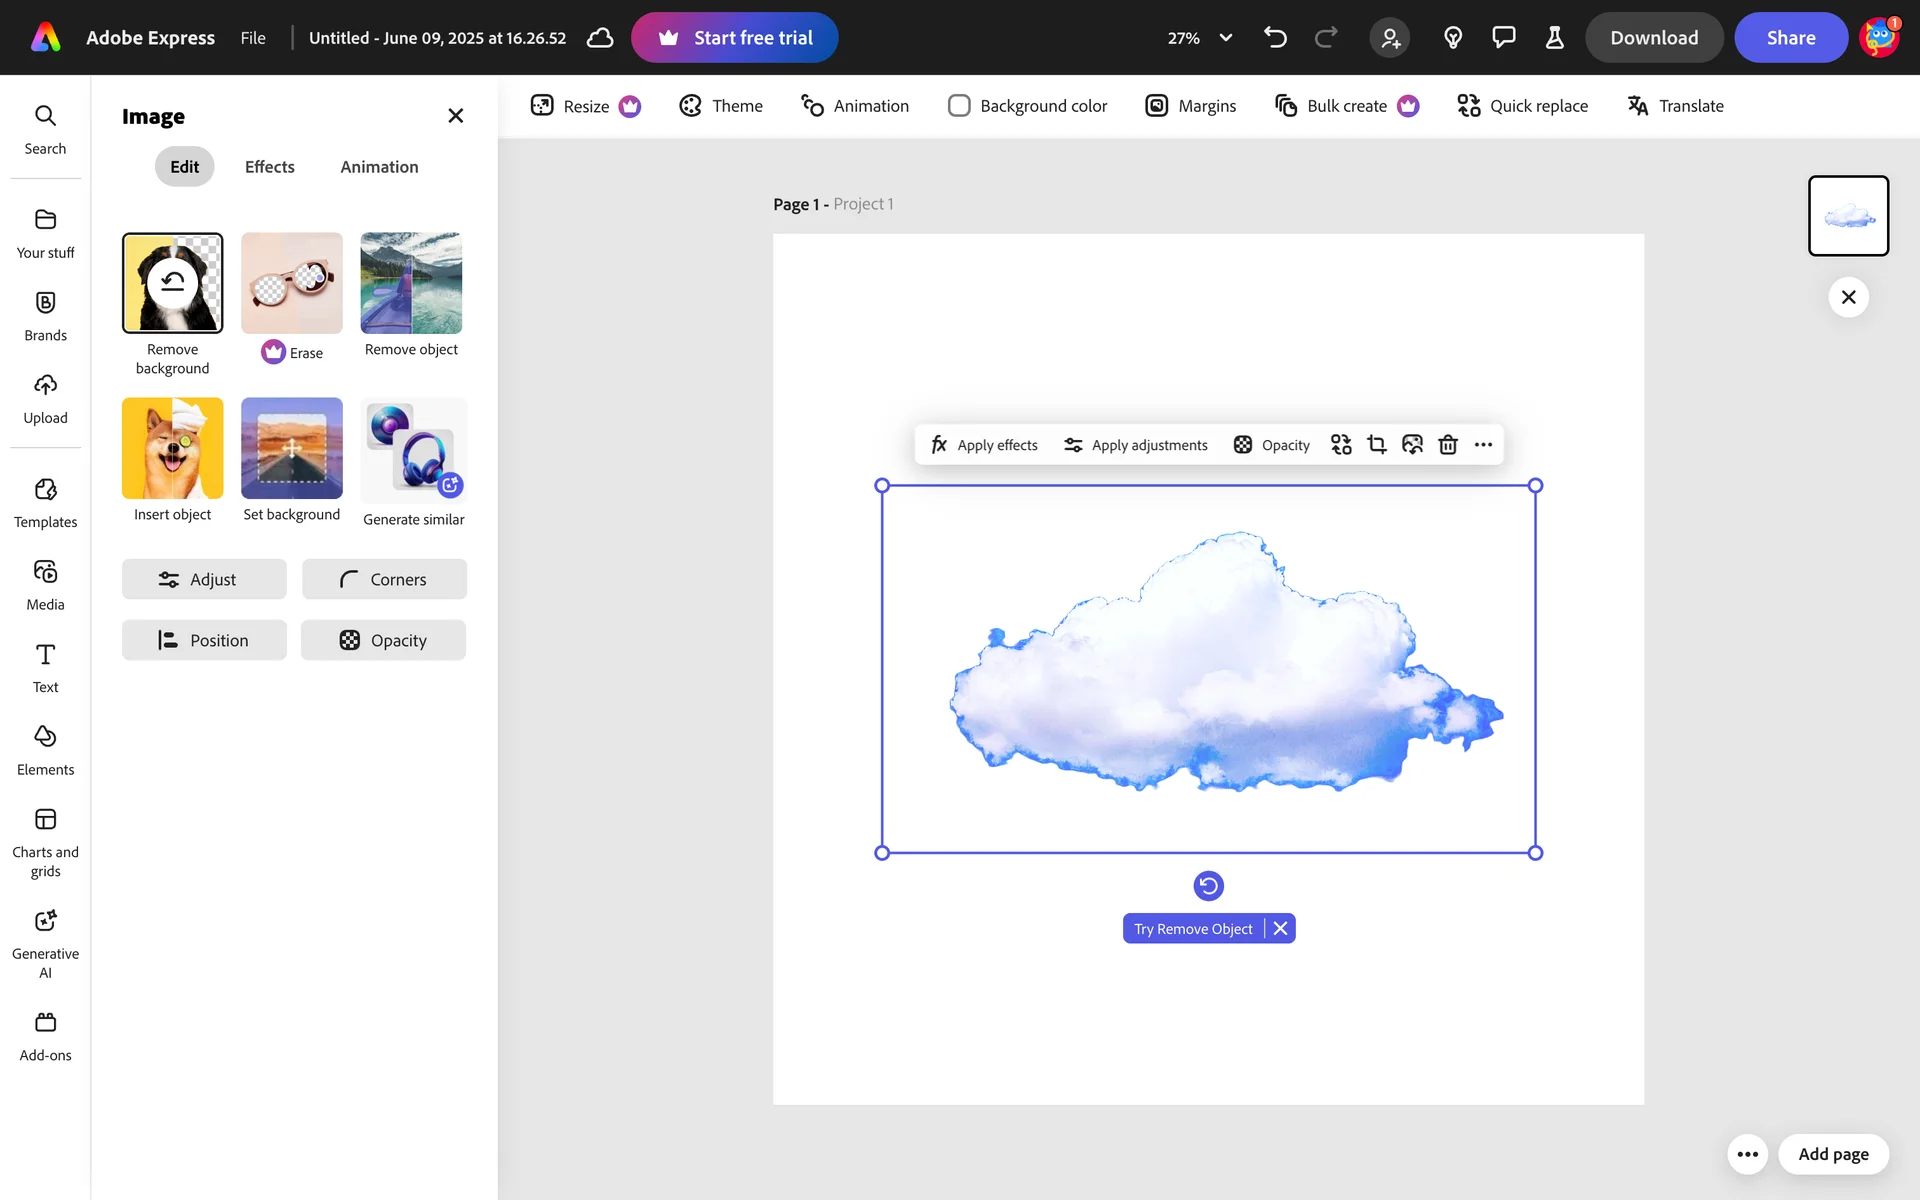
Task: Click the rotate handle below image
Action: (x=1208, y=886)
